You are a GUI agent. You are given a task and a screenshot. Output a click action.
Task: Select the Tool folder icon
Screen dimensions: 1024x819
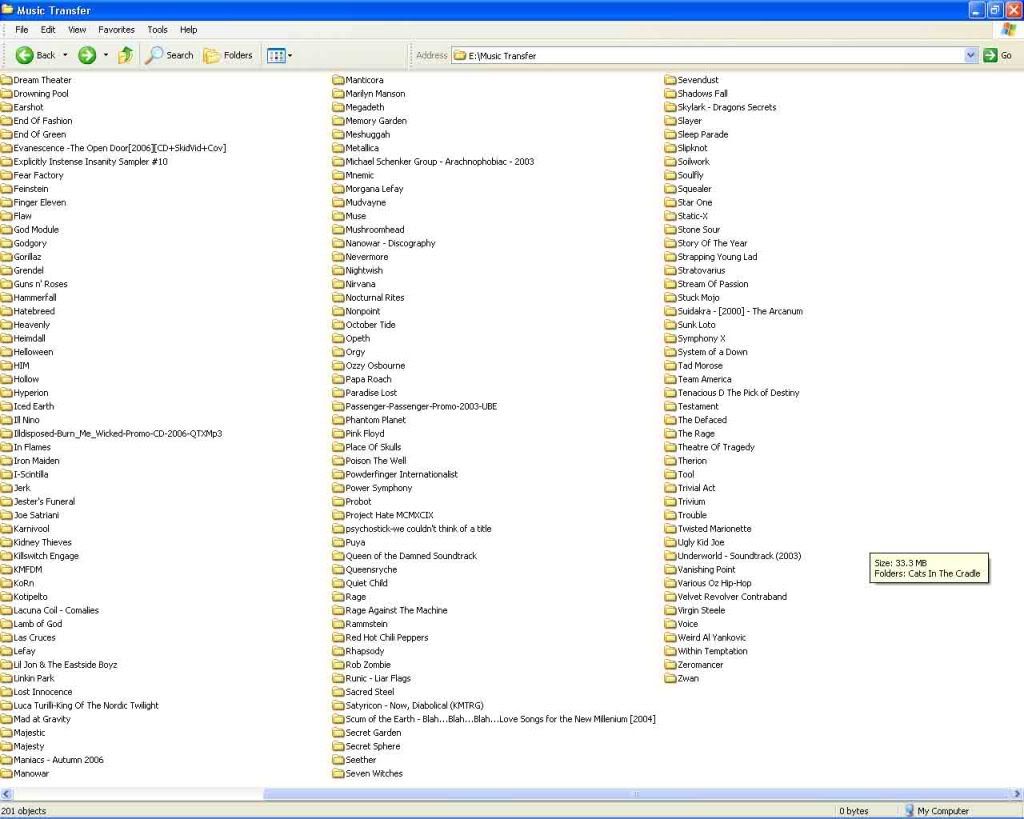[671, 474]
